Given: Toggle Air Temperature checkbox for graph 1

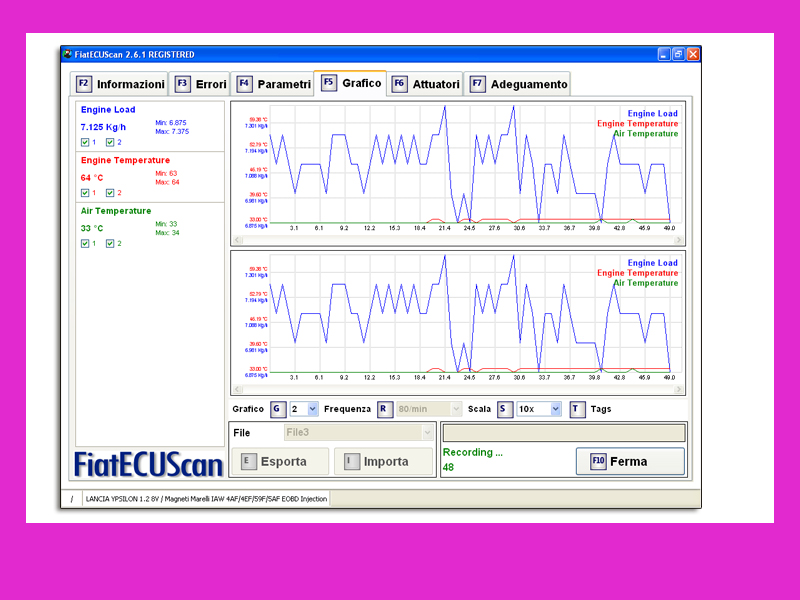Looking at the screenshot, I should coord(85,243).
